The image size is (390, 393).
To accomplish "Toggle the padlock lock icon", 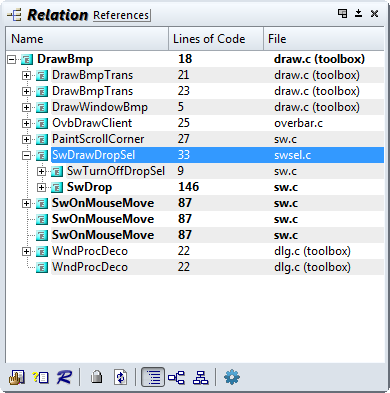I will pyautogui.click(x=97, y=377).
